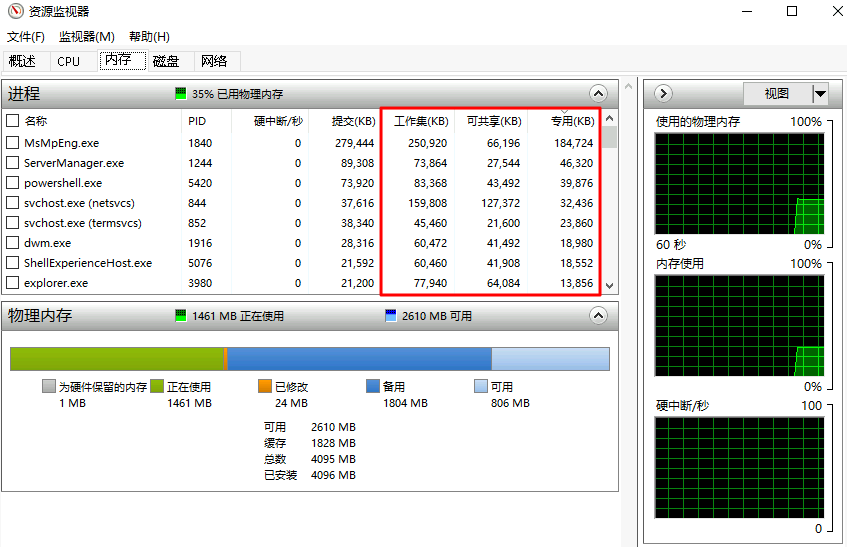Screen dimensions: 847x547
Task: Click the green in-use segment of memory bar
Action: tap(117, 359)
